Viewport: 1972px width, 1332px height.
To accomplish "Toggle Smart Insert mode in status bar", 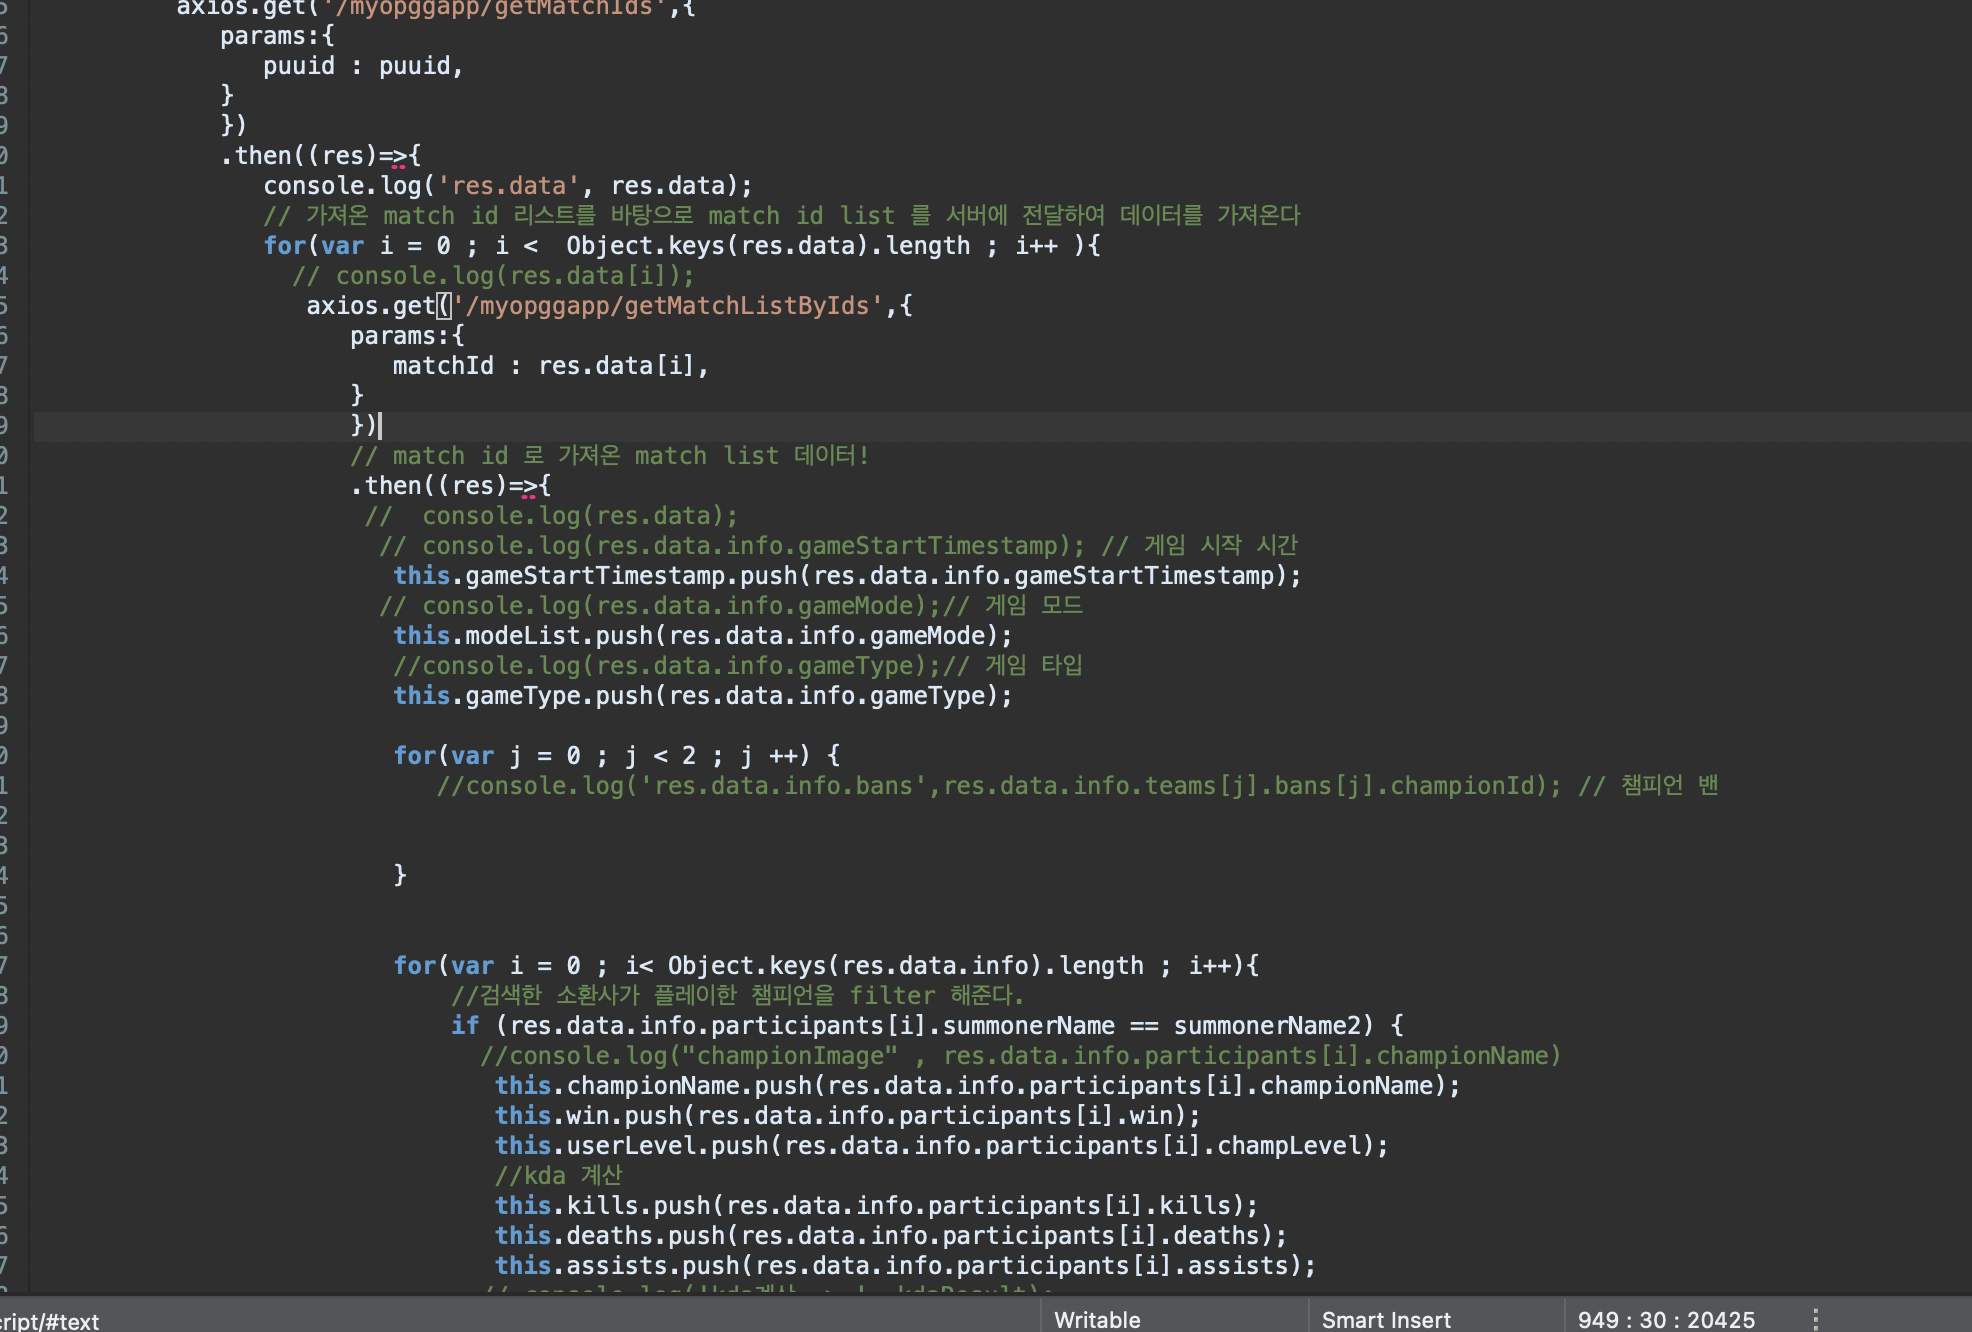I will click(1385, 1319).
